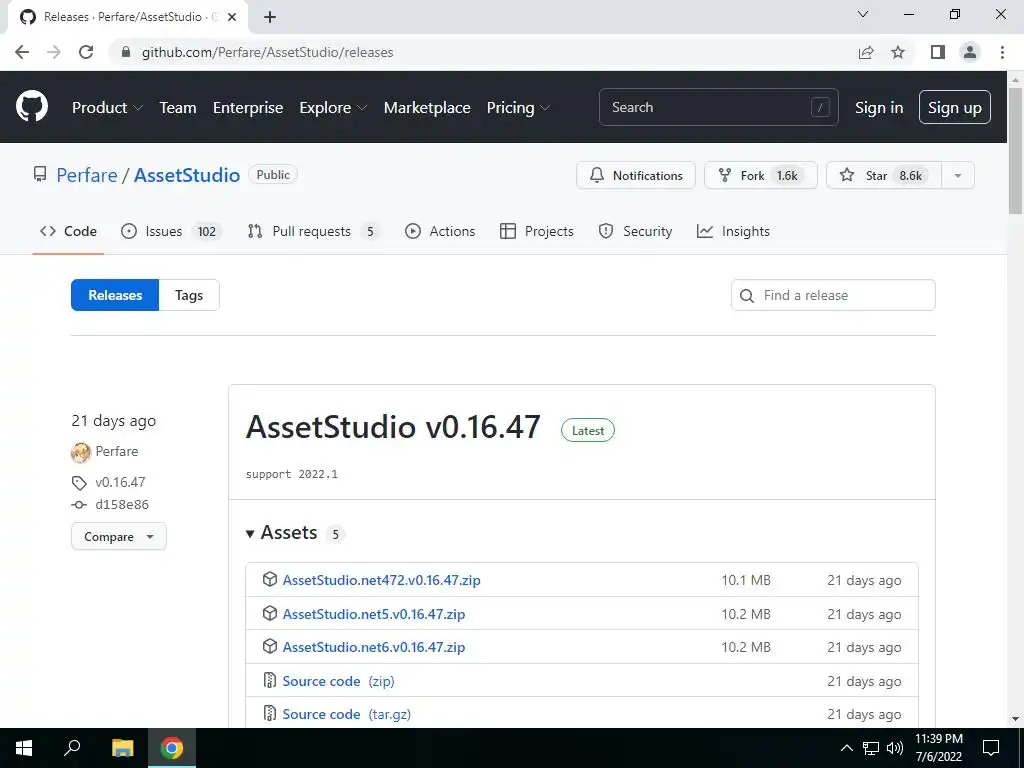The width and height of the screenshot is (1024, 768).
Task: Download AssetStudio.net6.v0.16.47.zip
Action: pos(374,647)
